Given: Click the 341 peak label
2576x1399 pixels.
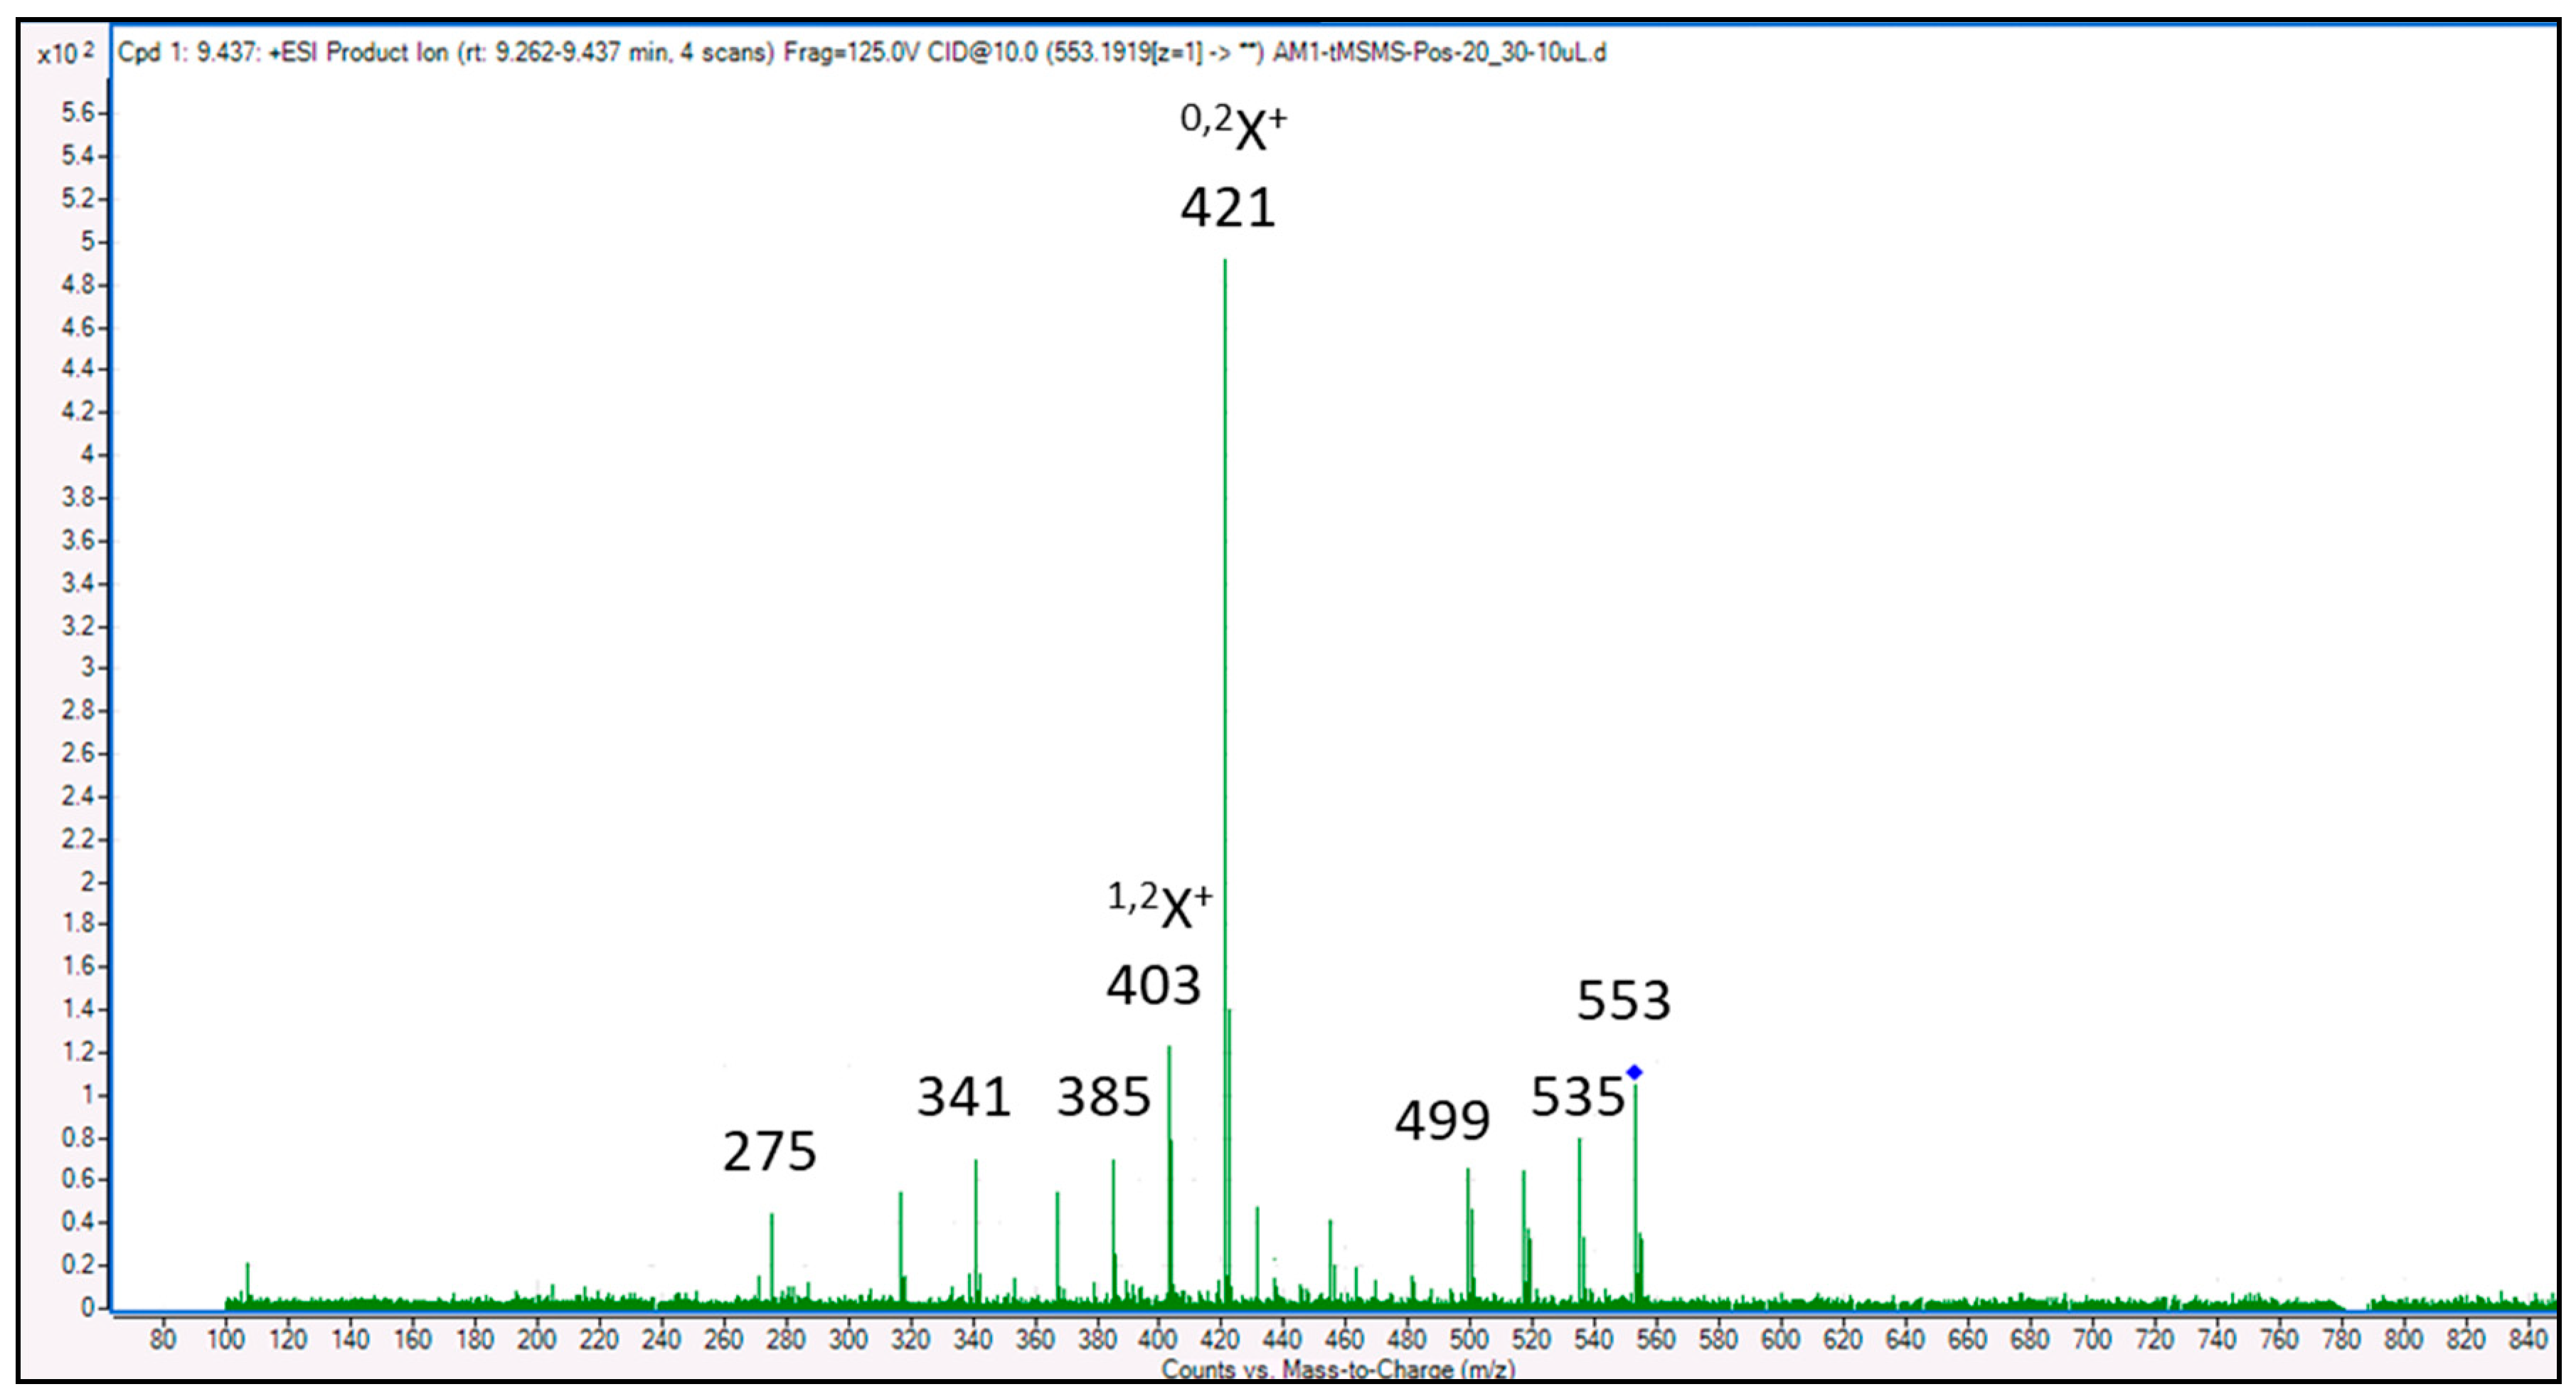Looking at the screenshot, I should coord(964,1097).
